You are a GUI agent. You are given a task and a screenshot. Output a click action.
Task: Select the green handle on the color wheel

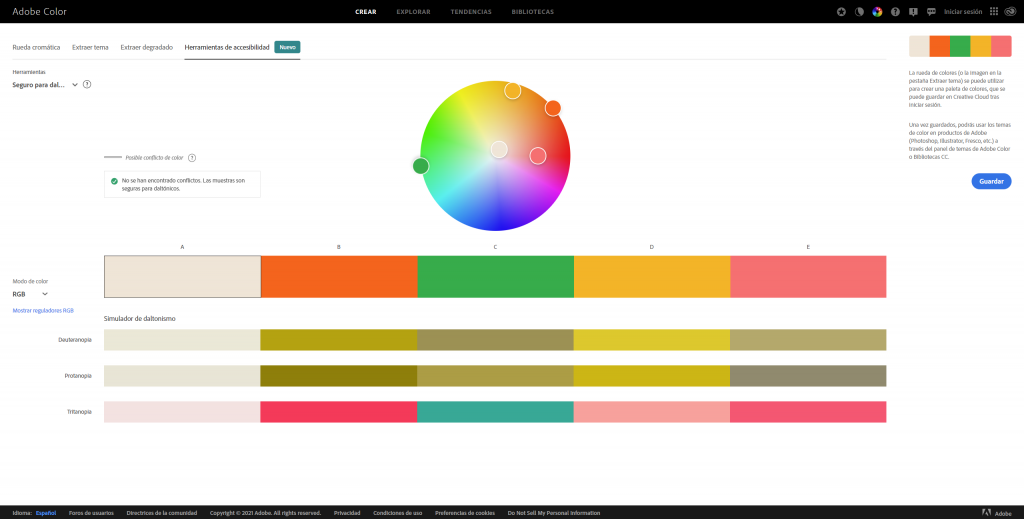pyautogui.click(x=421, y=166)
